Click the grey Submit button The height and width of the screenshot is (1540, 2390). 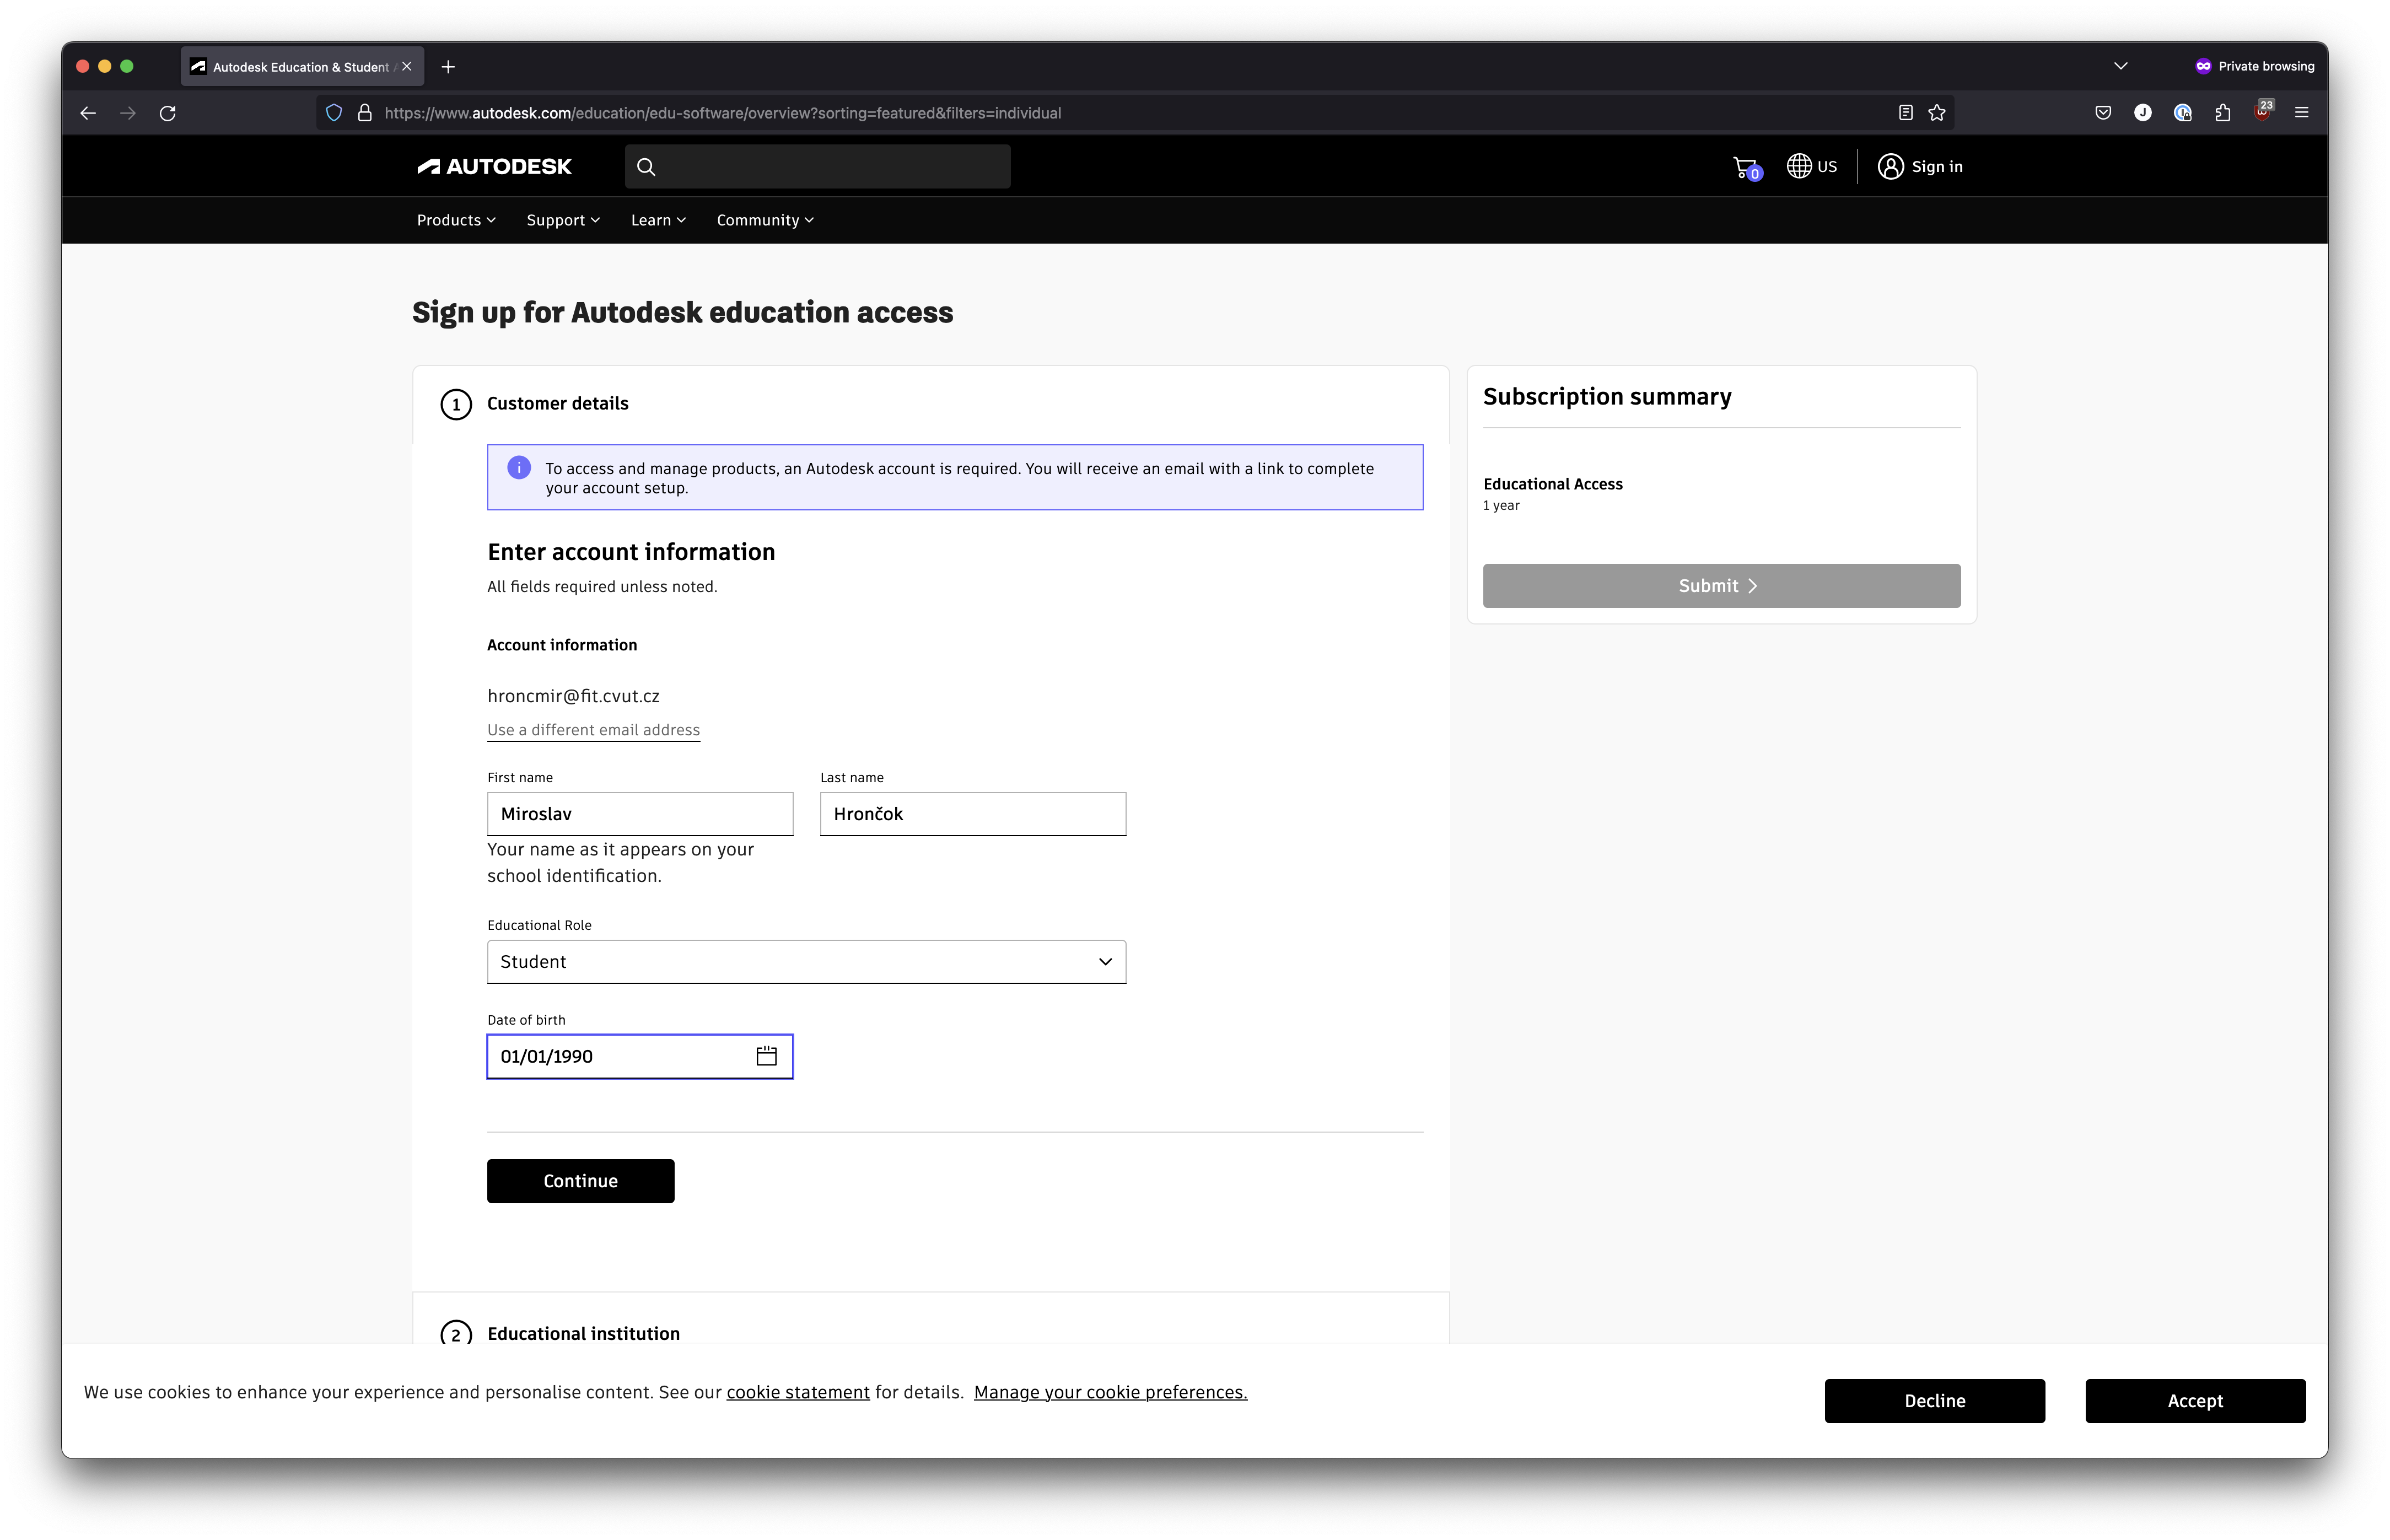tap(1721, 585)
